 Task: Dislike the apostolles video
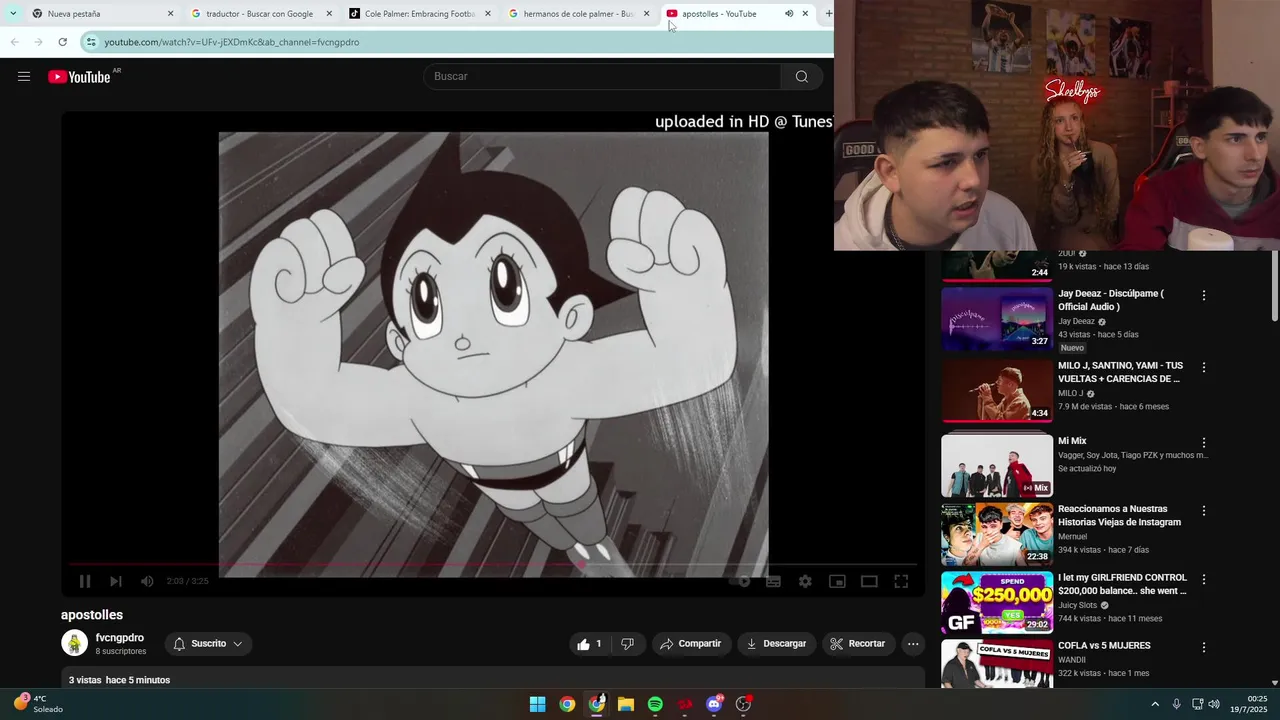628,644
